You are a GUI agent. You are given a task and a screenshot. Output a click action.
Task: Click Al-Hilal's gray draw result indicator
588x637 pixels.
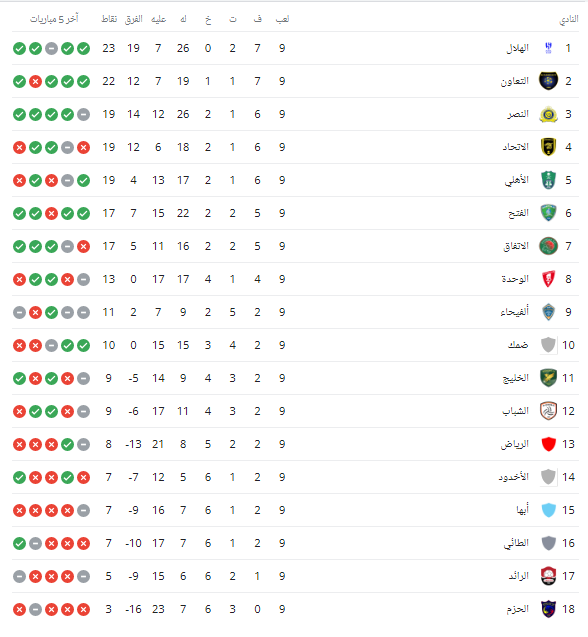point(52,49)
